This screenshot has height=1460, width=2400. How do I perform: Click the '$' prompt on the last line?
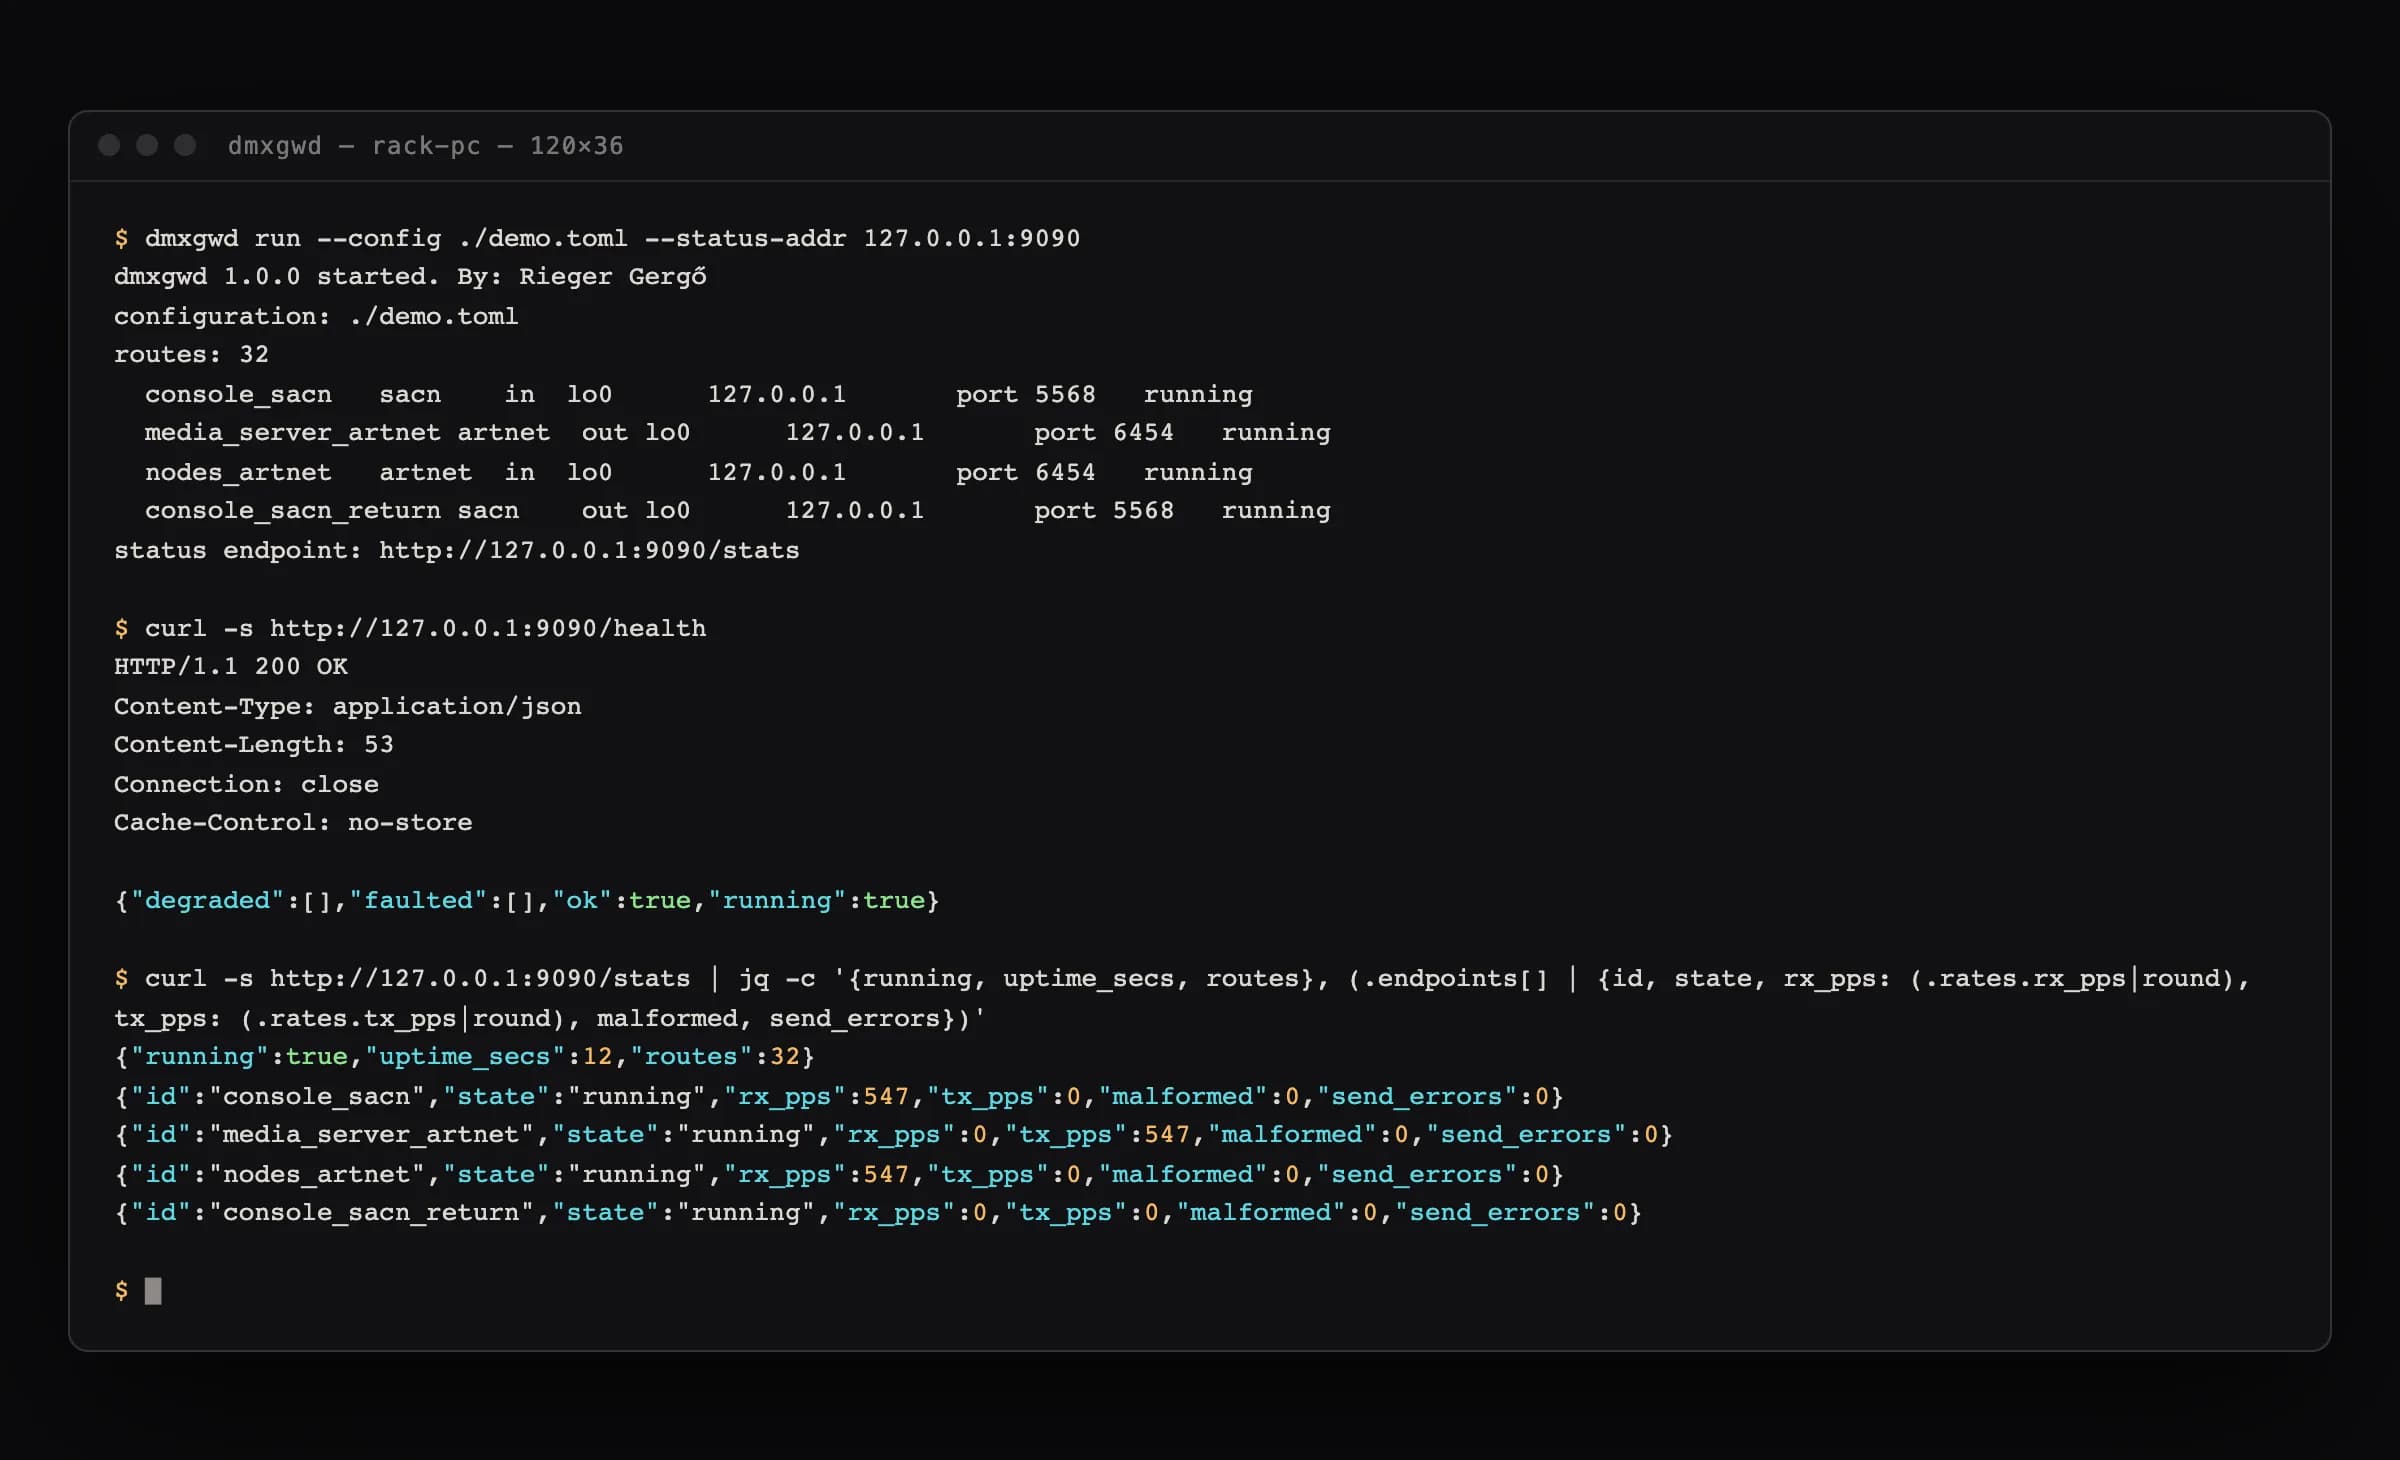click(121, 1291)
